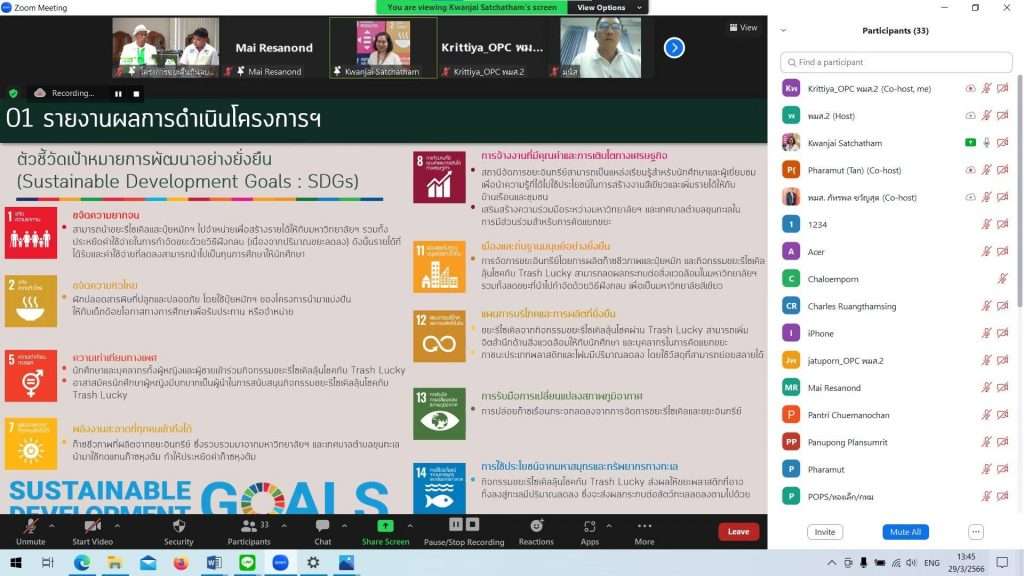1024x576 pixels.
Task: Expand audio options caret next to Unmute
Action: (x=52, y=525)
